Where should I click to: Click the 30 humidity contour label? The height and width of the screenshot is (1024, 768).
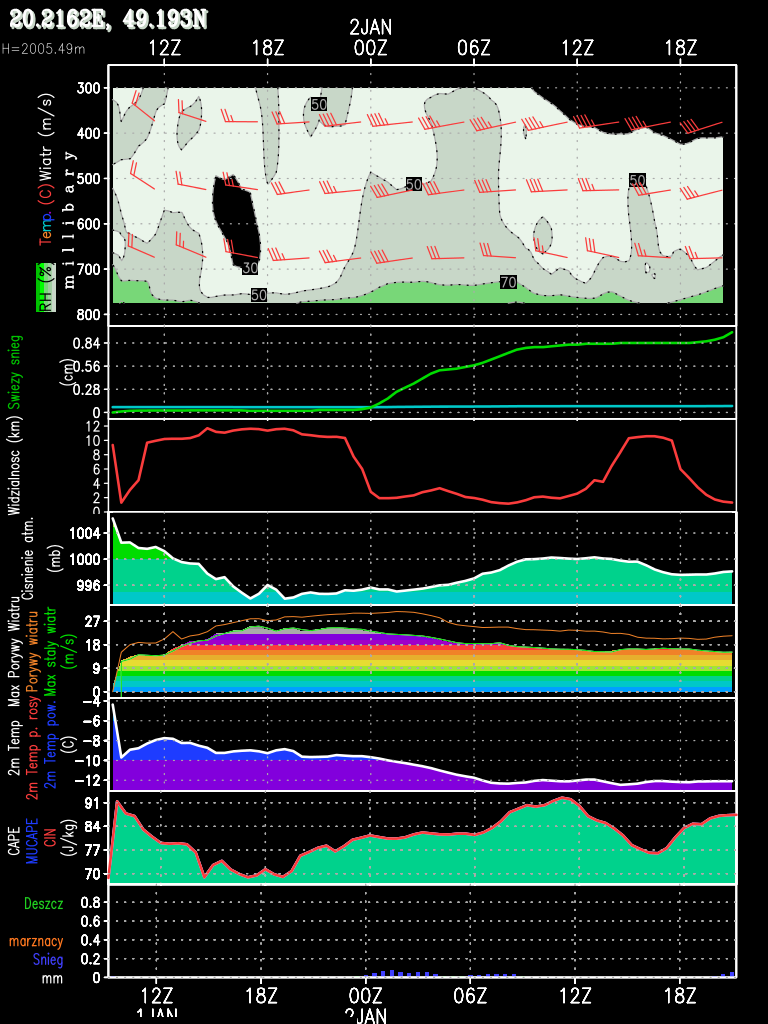point(250,268)
